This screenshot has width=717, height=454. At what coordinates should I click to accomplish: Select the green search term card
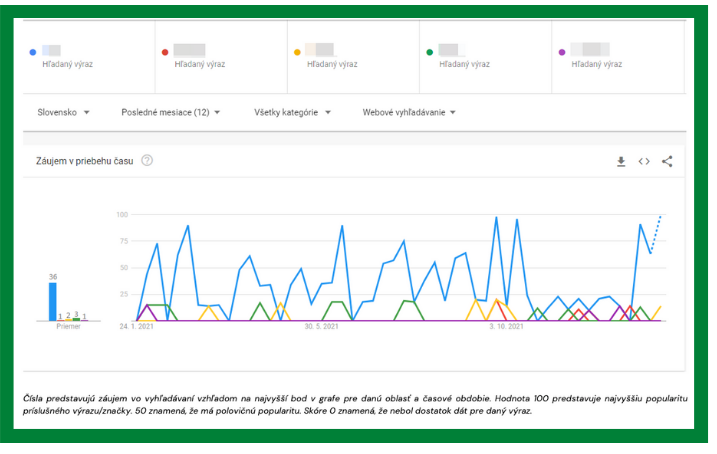point(486,57)
